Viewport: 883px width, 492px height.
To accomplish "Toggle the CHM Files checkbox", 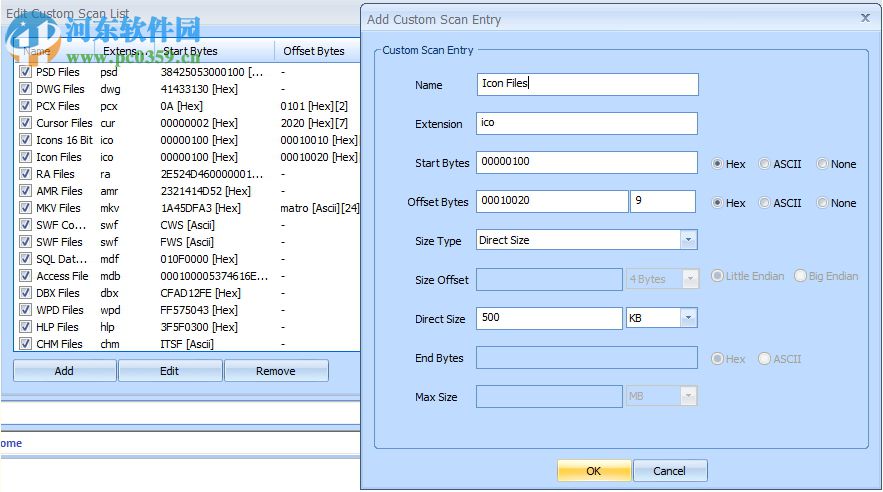I will 25,343.
